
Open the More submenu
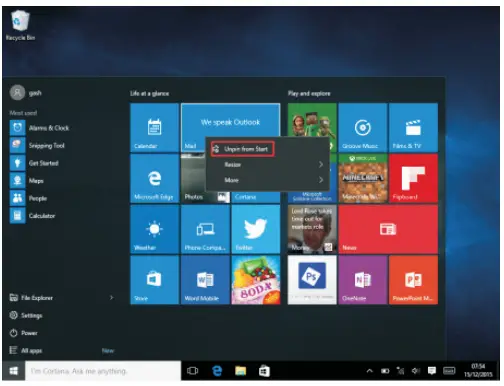click(268, 180)
